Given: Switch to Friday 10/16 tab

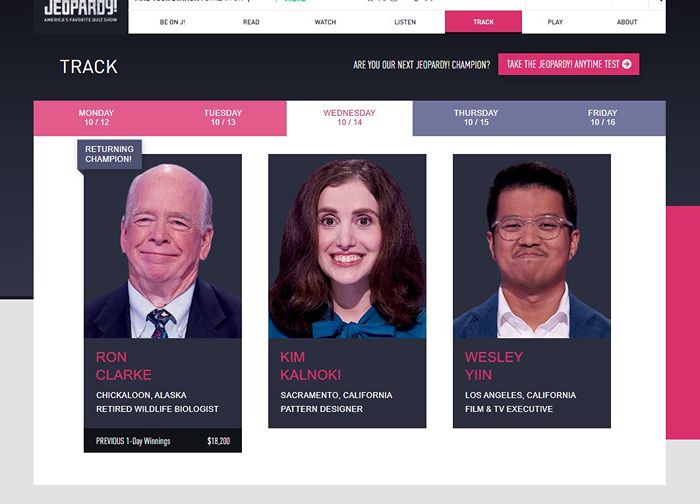Looking at the screenshot, I should [x=602, y=118].
